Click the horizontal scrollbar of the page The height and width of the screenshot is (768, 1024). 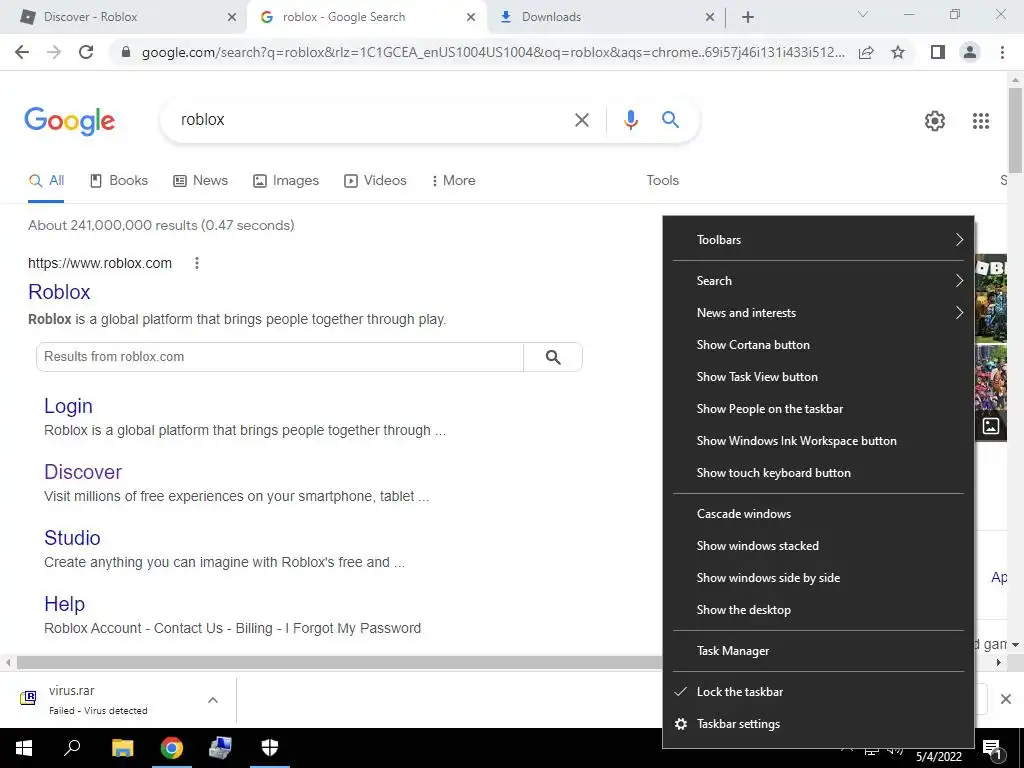click(340, 662)
